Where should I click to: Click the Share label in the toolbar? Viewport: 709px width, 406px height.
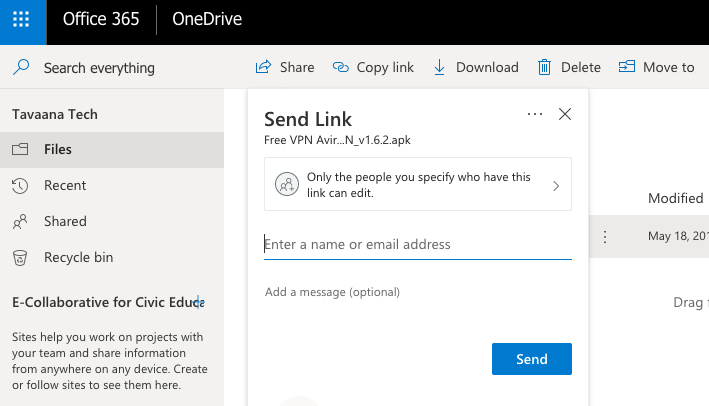click(x=297, y=67)
